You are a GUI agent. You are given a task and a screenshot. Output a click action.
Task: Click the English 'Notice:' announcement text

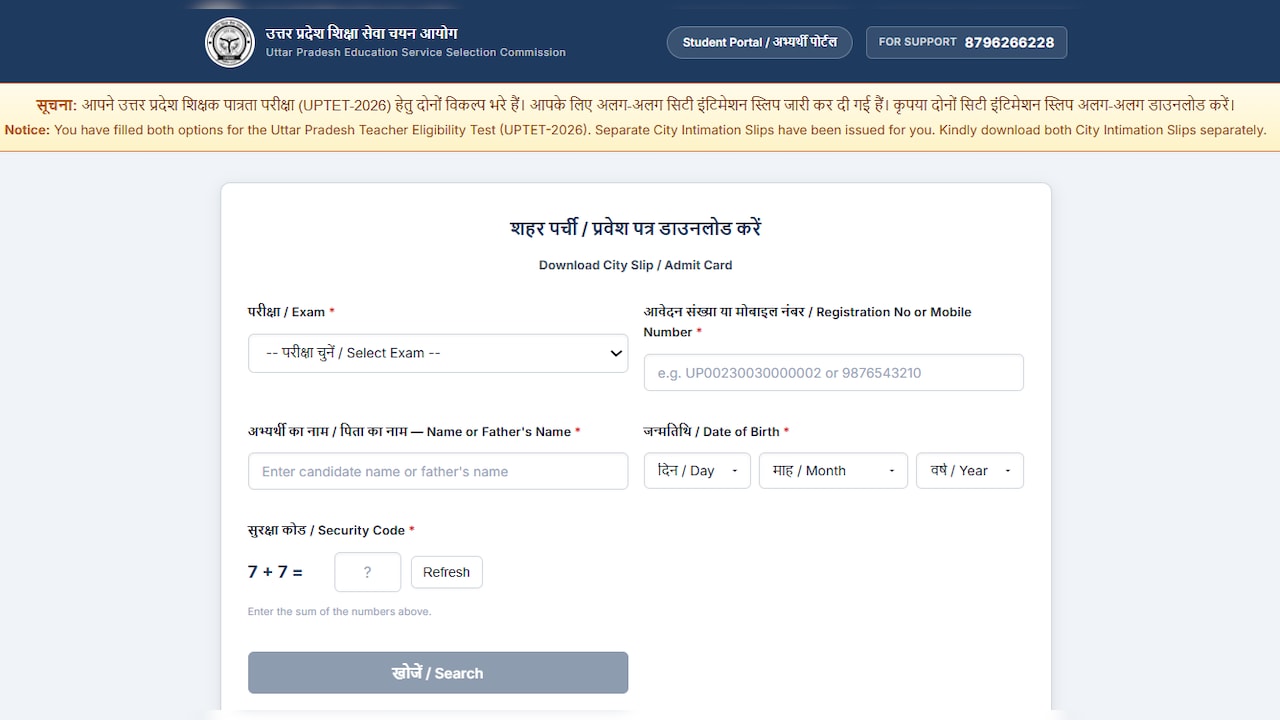635,130
